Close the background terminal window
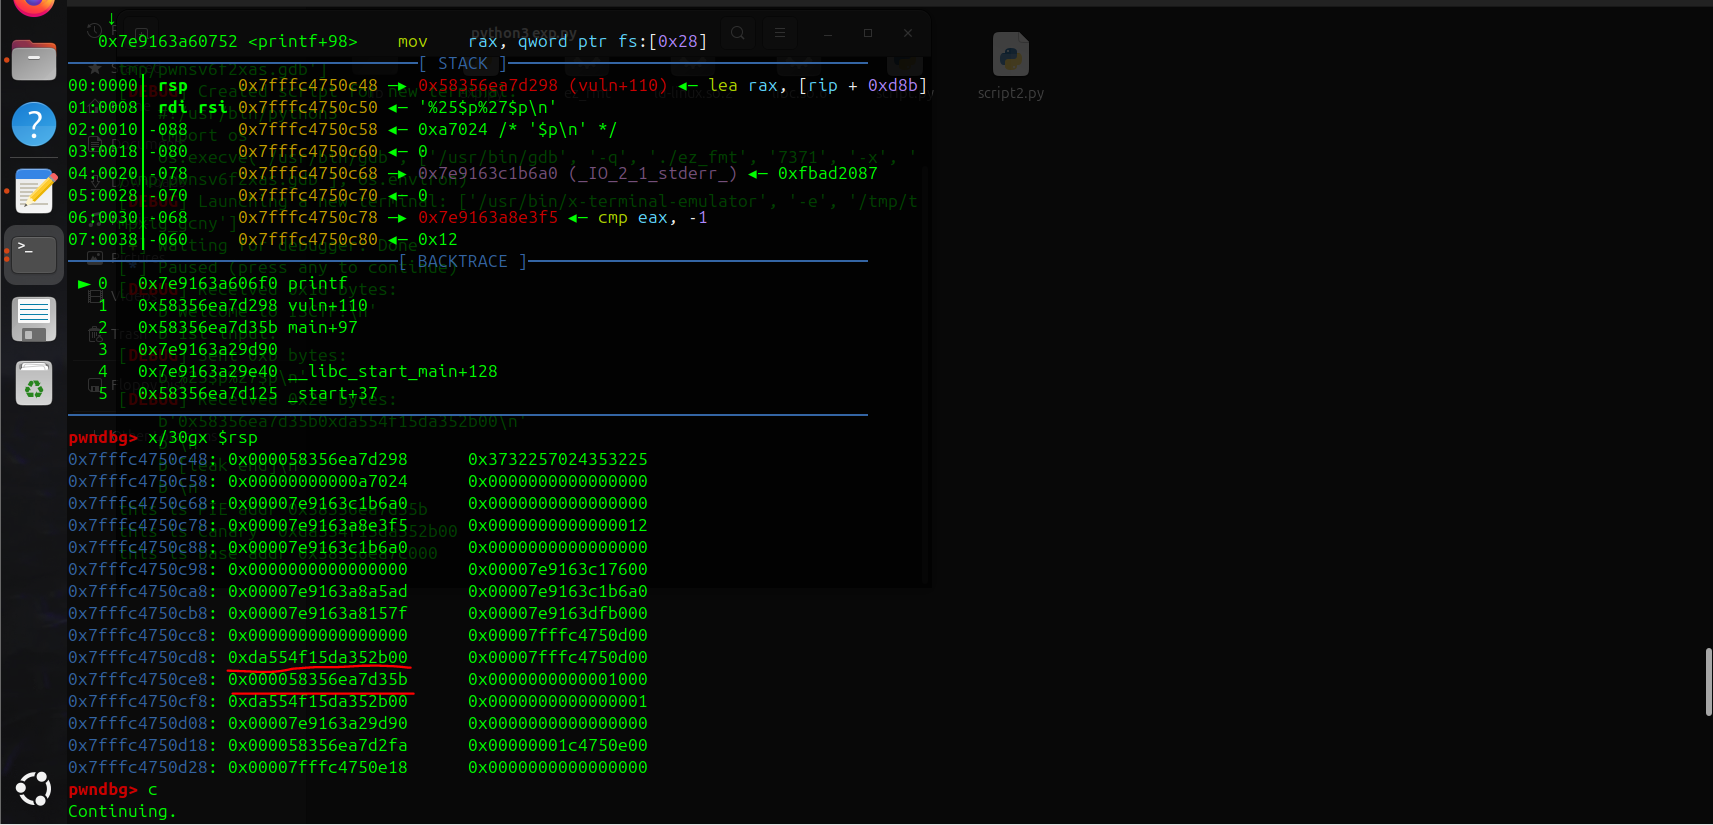Viewport: 1713px width, 825px height. (x=908, y=33)
